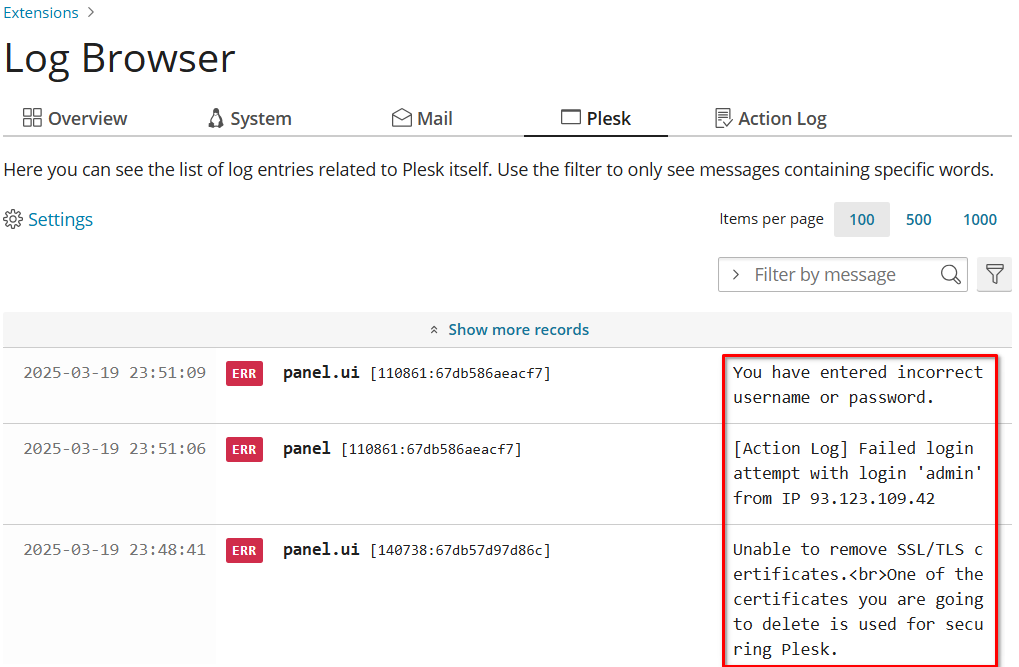Switch to the System tab
This screenshot has height=667, width=1019.
coord(249,118)
